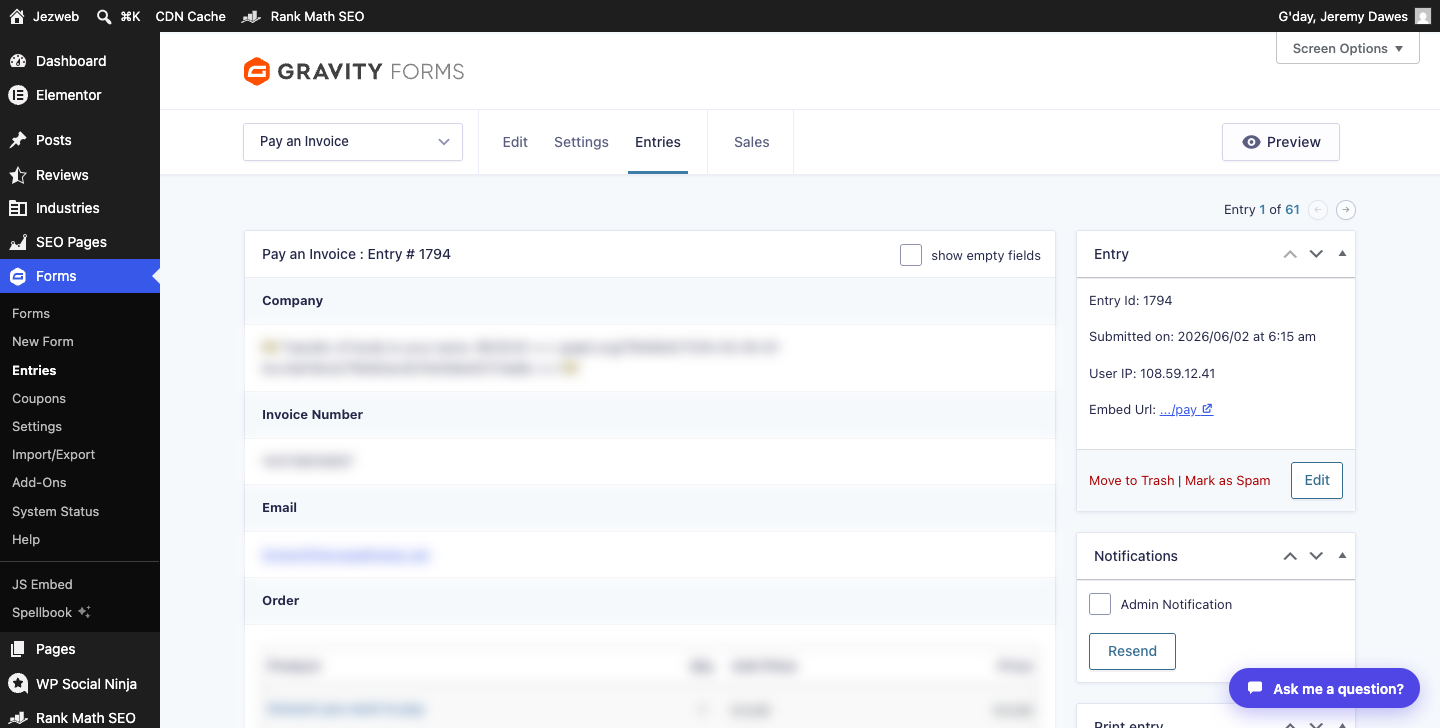This screenshot has height=728, width=1440.
Task: Click the Jezweb home icon in admin bar
Action: pos(16,16)
